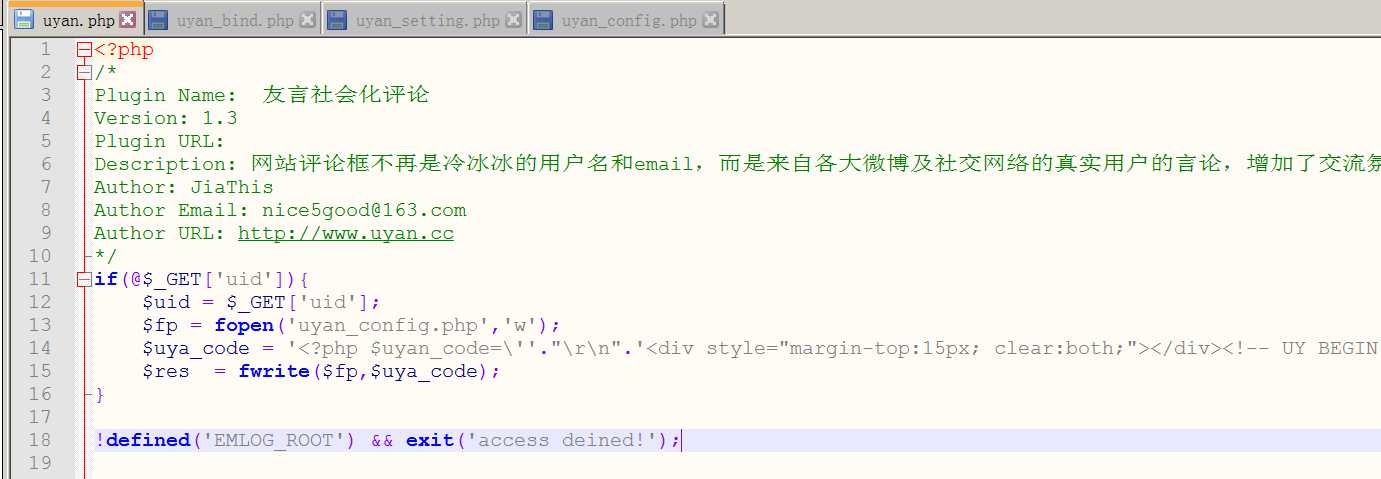Open the http://www.uyan.cc link

(x=345, y=234)
